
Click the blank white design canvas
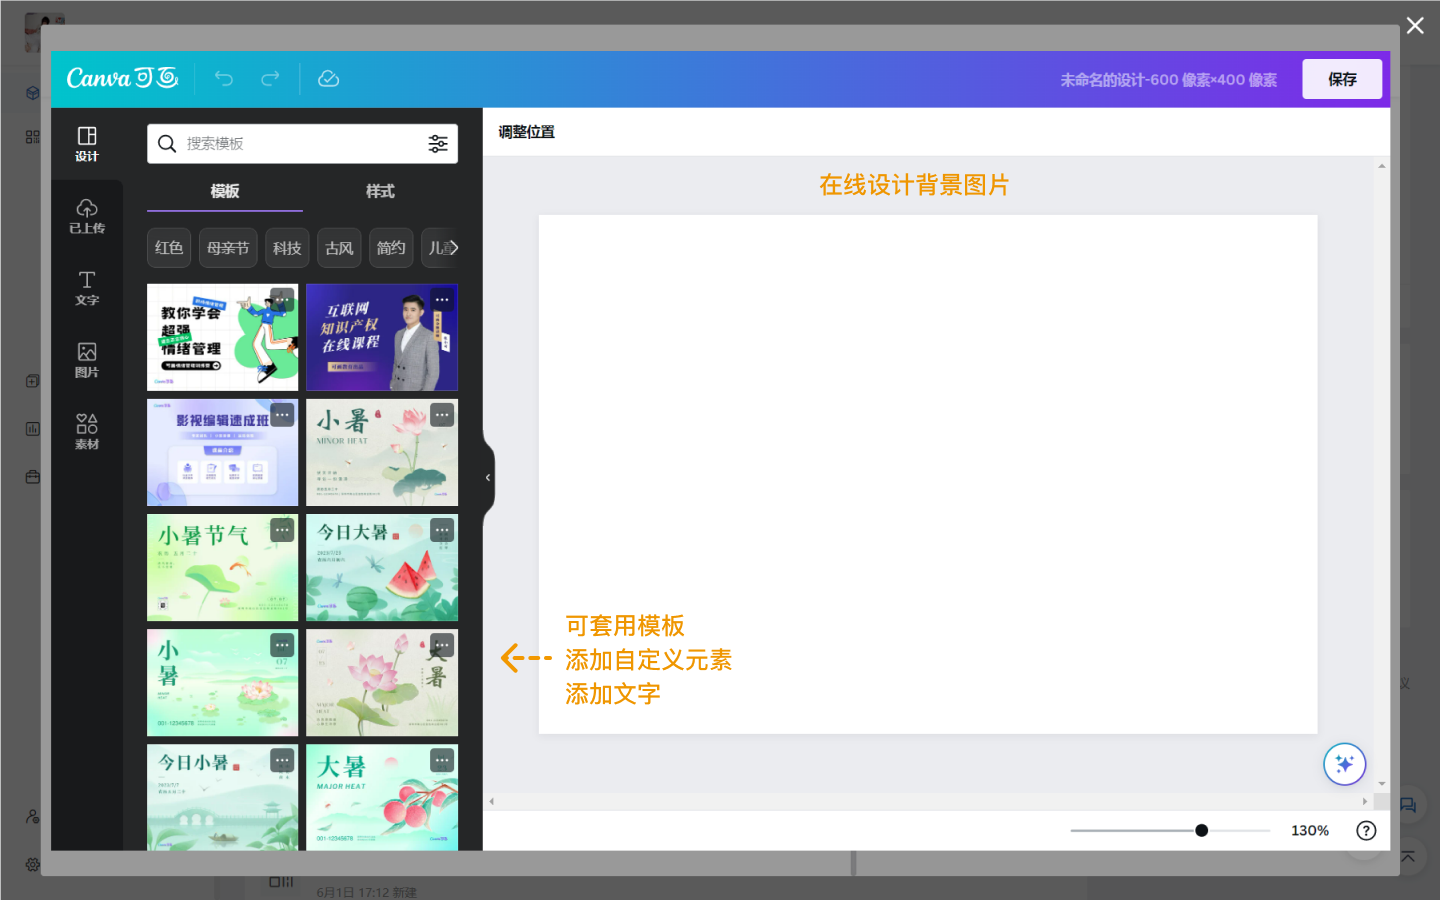click(x=928, y=474)
